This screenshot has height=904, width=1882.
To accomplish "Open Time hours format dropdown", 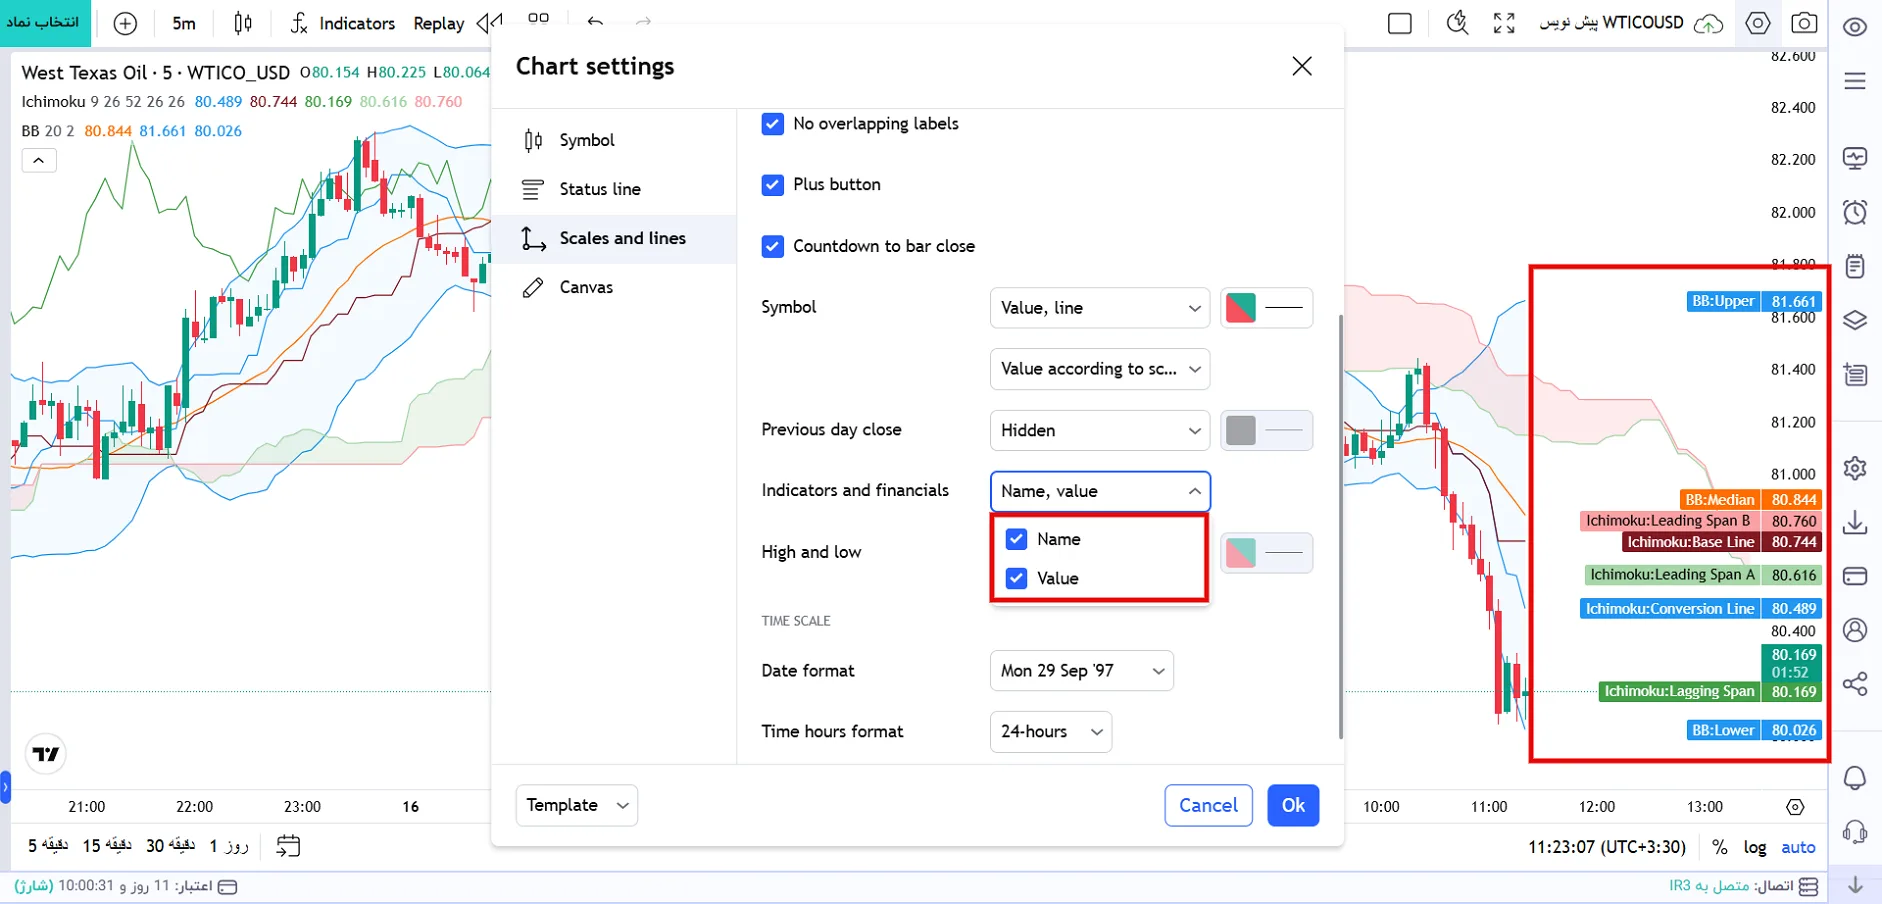I will 1051,732.
